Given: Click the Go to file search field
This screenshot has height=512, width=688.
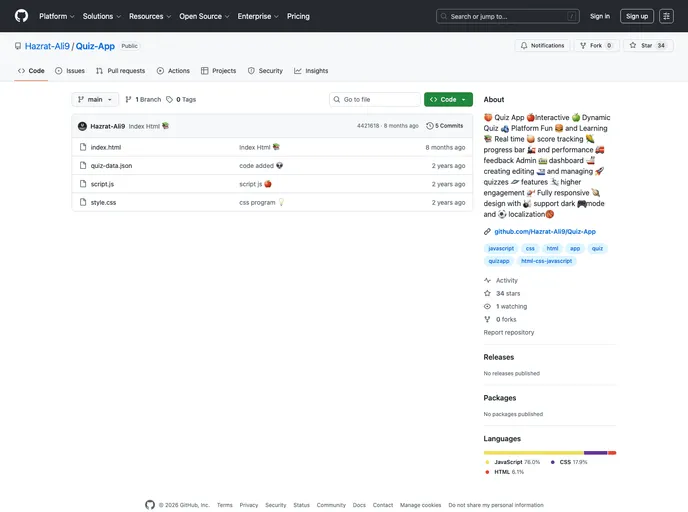Looking at the screenshot, I should click(375, 100).
